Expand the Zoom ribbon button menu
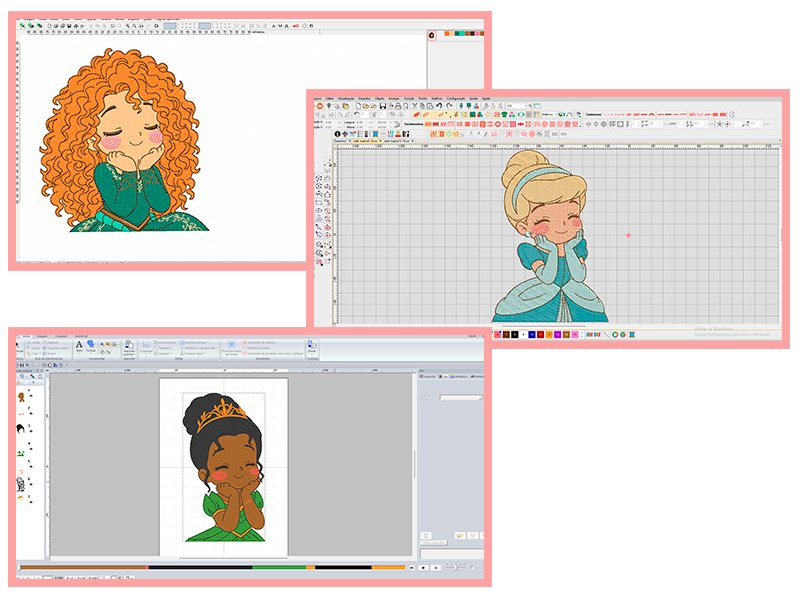800x600 pixels. pyautogui.click(x=312, y=347)
